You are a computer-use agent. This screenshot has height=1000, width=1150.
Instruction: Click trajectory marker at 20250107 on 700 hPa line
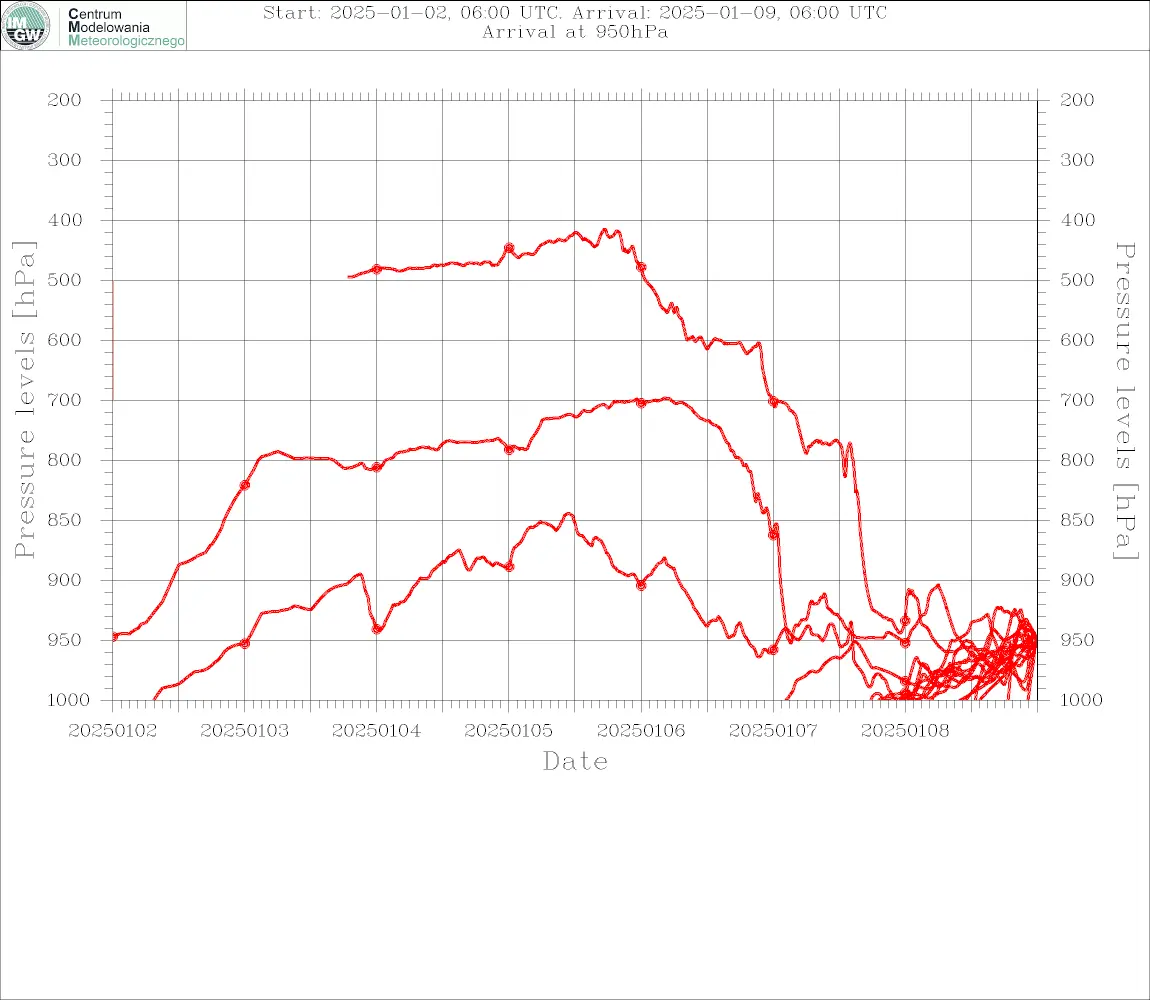[773, 401]
